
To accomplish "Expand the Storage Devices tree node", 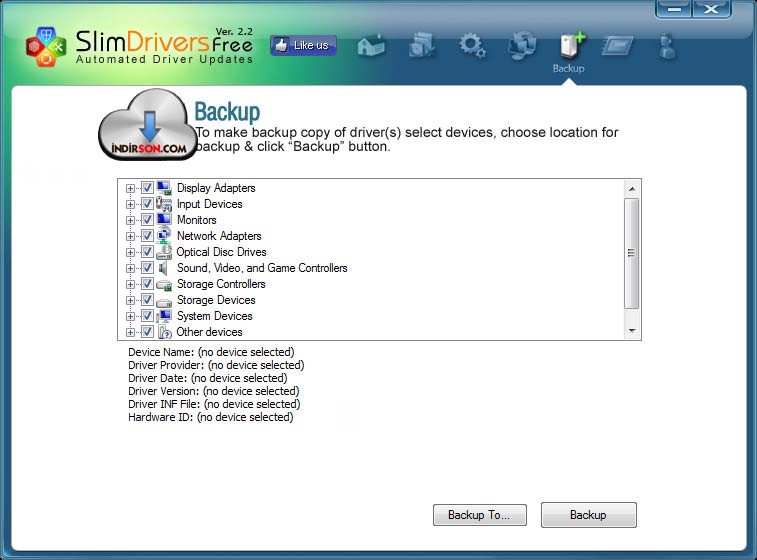I will (x=130, y=300).
